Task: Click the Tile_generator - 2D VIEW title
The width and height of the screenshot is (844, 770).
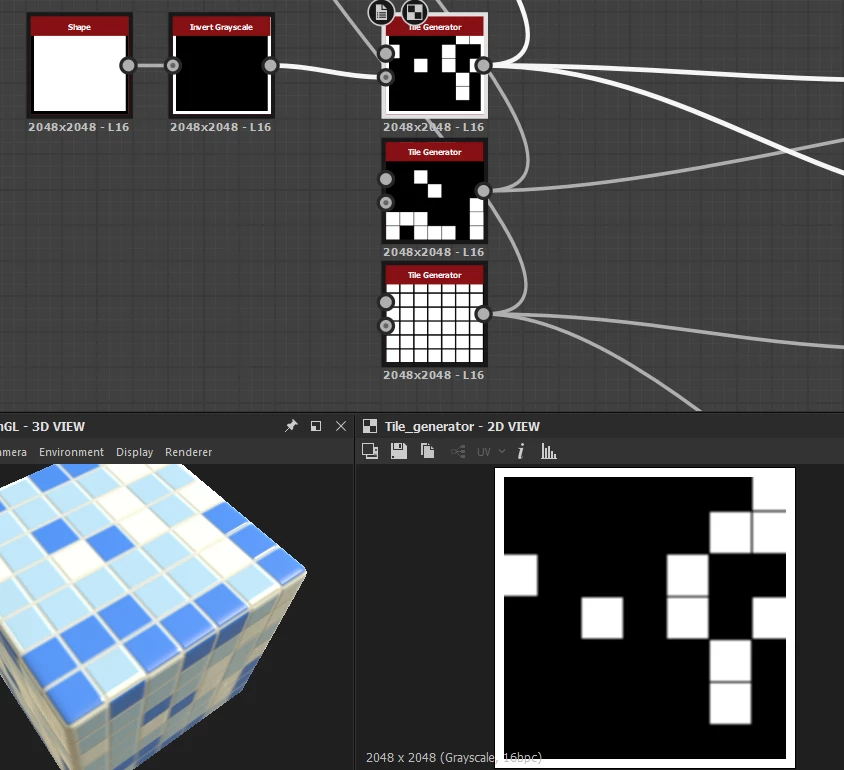Action: tap(462, 427)
